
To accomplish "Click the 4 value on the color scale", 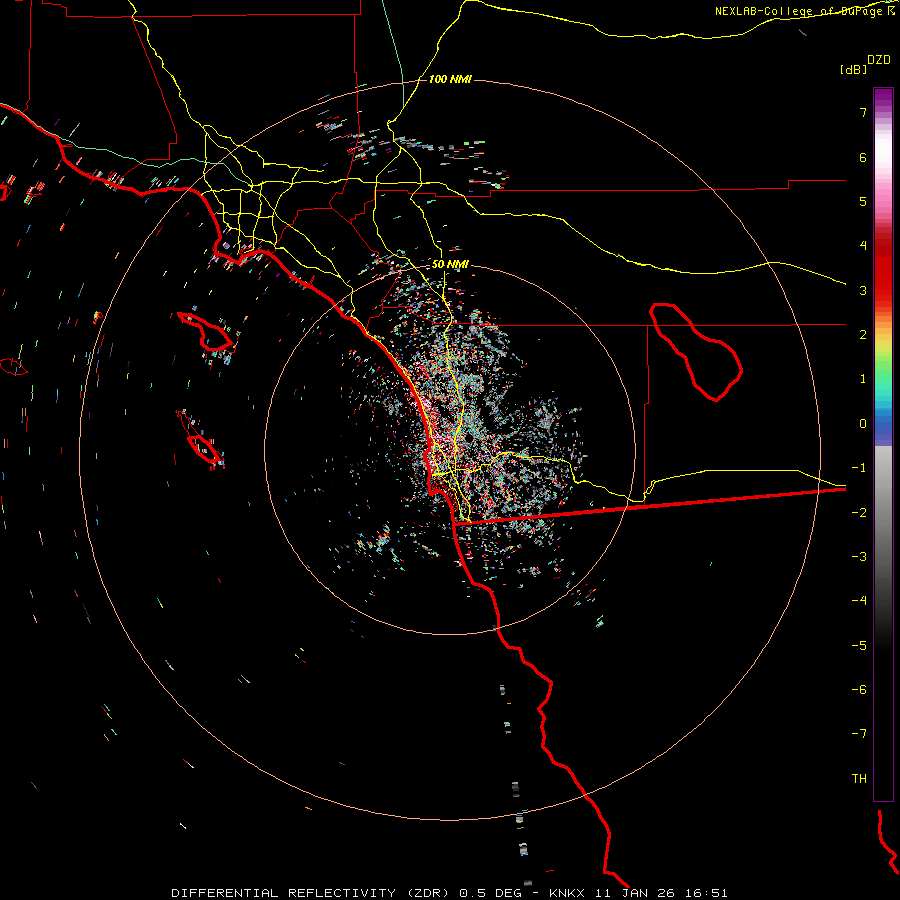I will [x=863, y=246].
